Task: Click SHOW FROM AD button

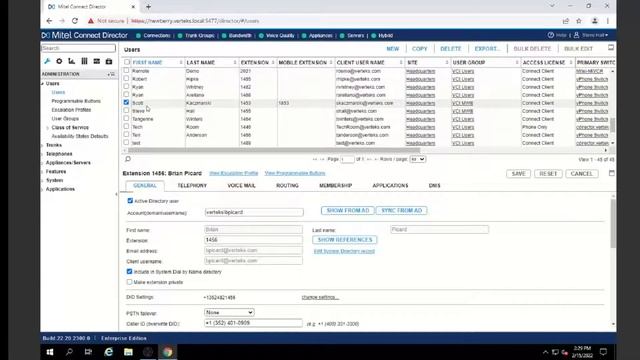Action: pos(348,210)
